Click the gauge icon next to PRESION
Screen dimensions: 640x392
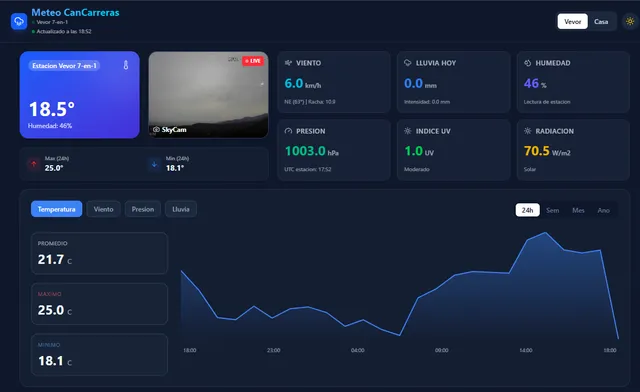[288, 131]
